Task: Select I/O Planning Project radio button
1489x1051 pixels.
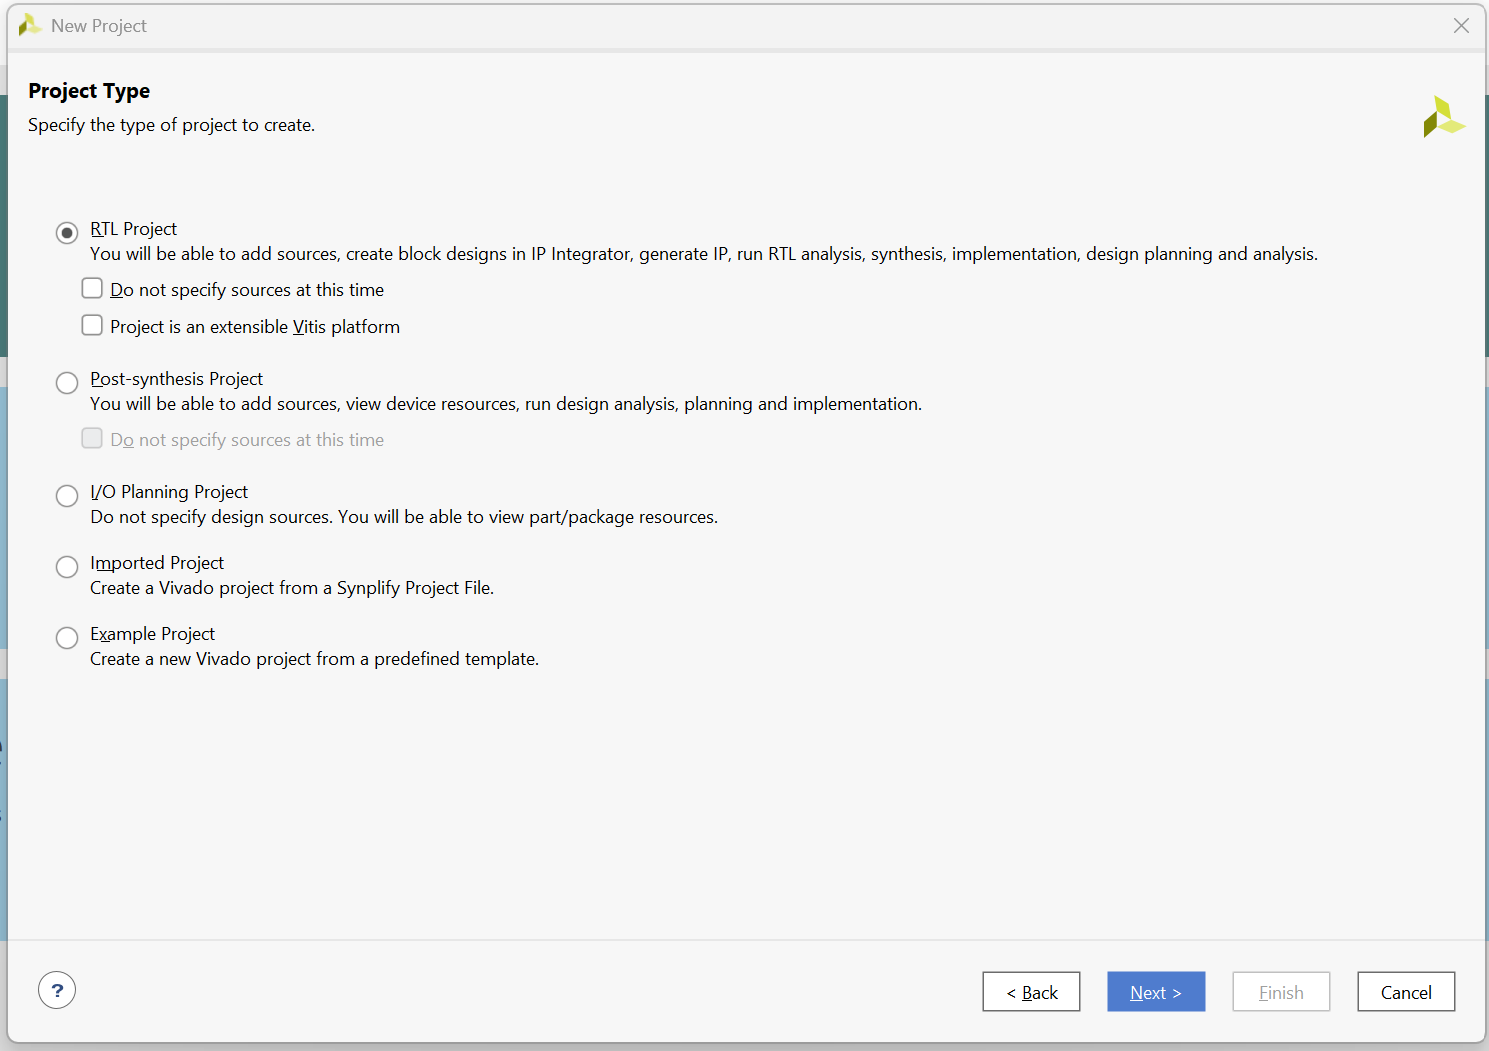Action: 67,496
